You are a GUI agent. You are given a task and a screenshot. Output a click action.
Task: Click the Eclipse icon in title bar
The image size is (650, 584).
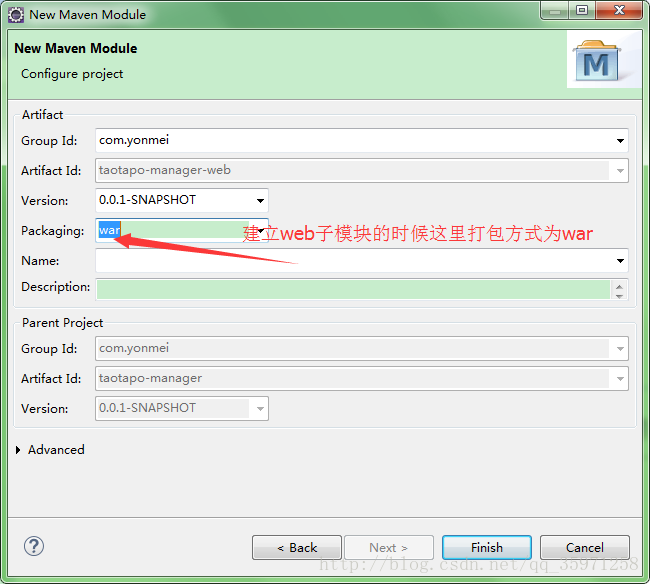pos(16,15)
